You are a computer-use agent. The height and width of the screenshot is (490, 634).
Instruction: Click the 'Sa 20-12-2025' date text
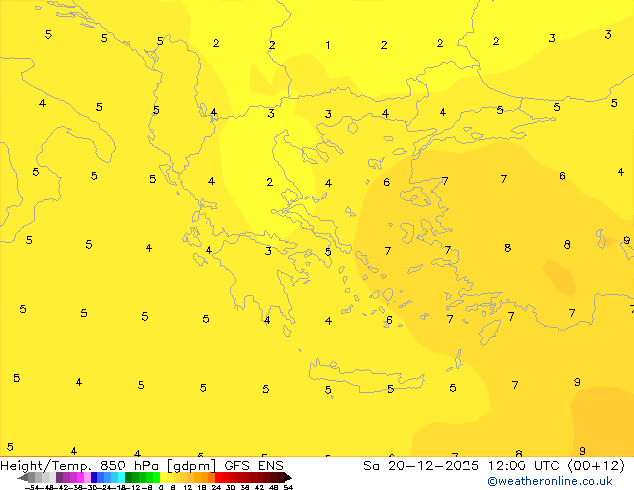click(x=421, y=466)
